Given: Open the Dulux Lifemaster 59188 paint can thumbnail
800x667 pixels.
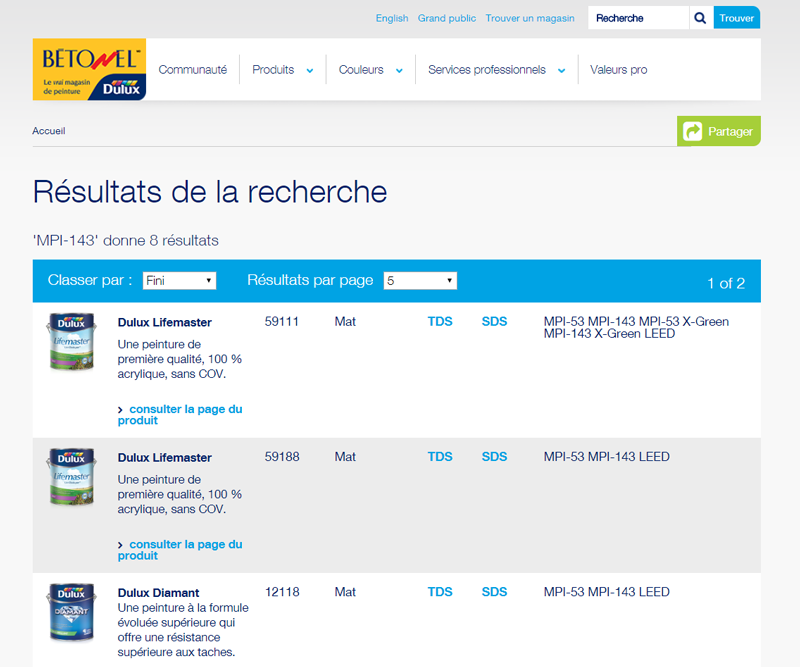Looking at the screenshot, I should coord(71,476).
